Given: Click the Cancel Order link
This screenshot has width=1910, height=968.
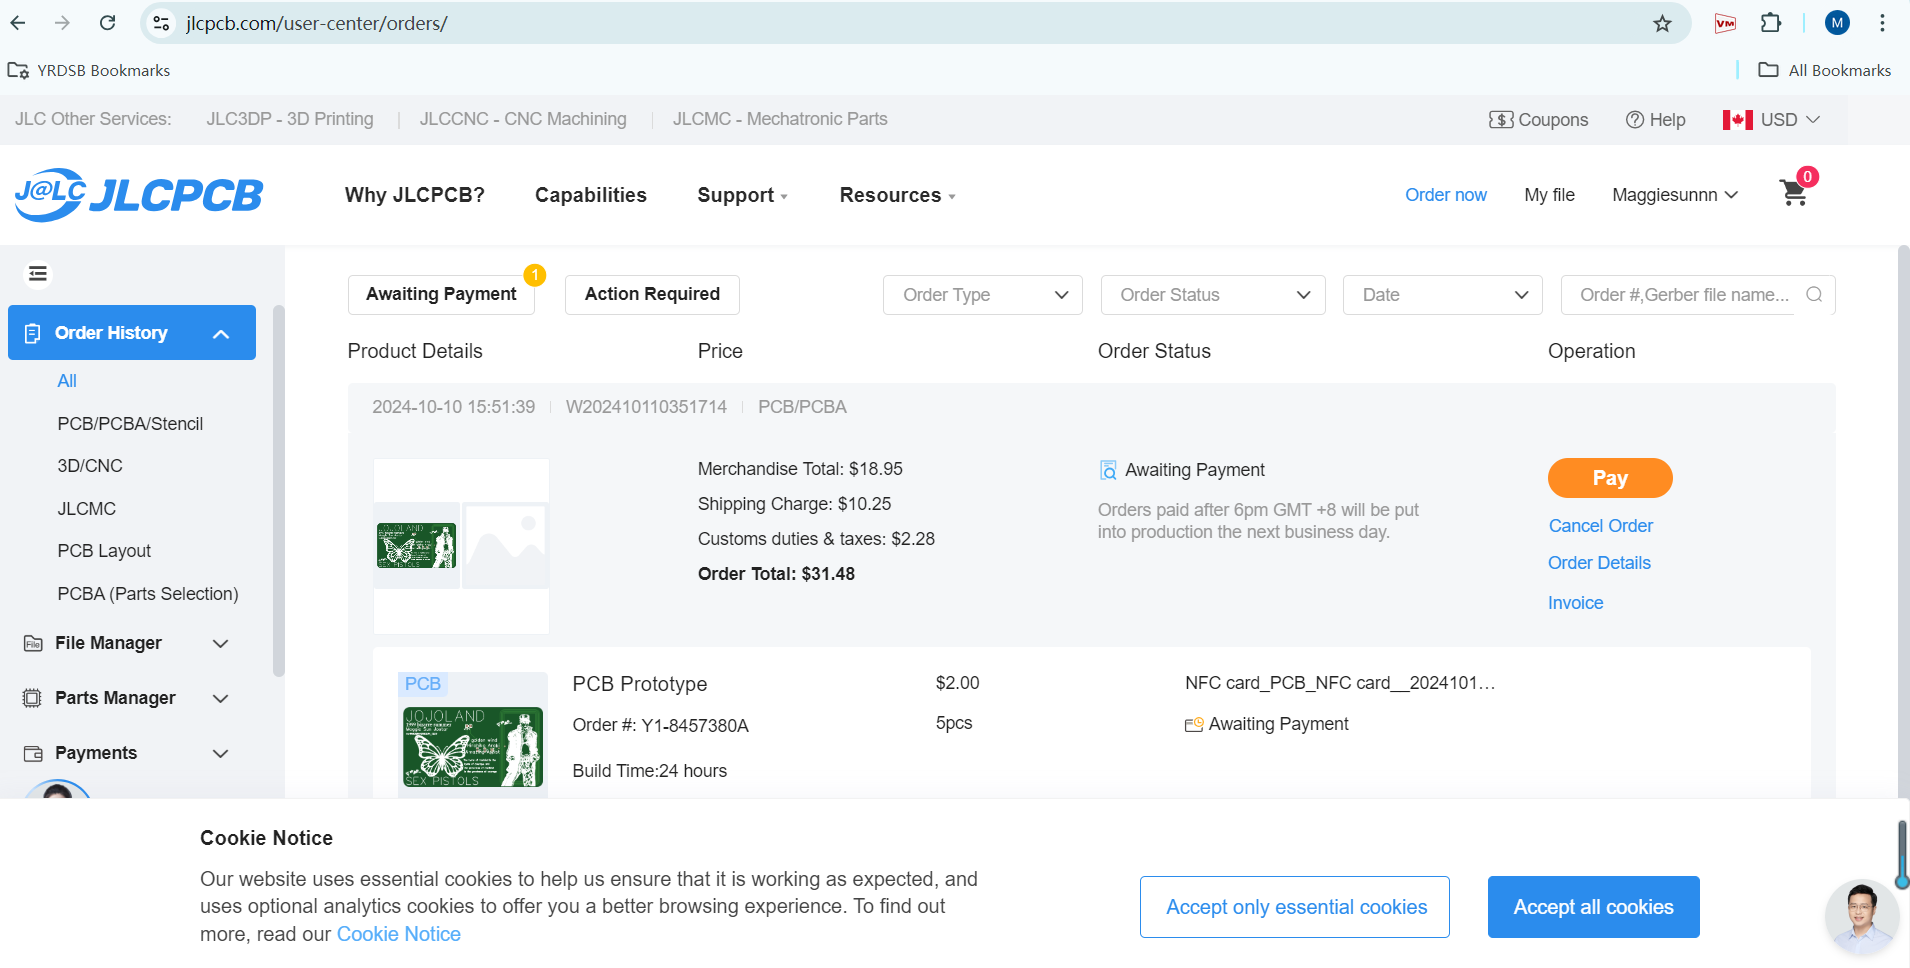Looking at the screenshot, I should [x=1600, y=526].
